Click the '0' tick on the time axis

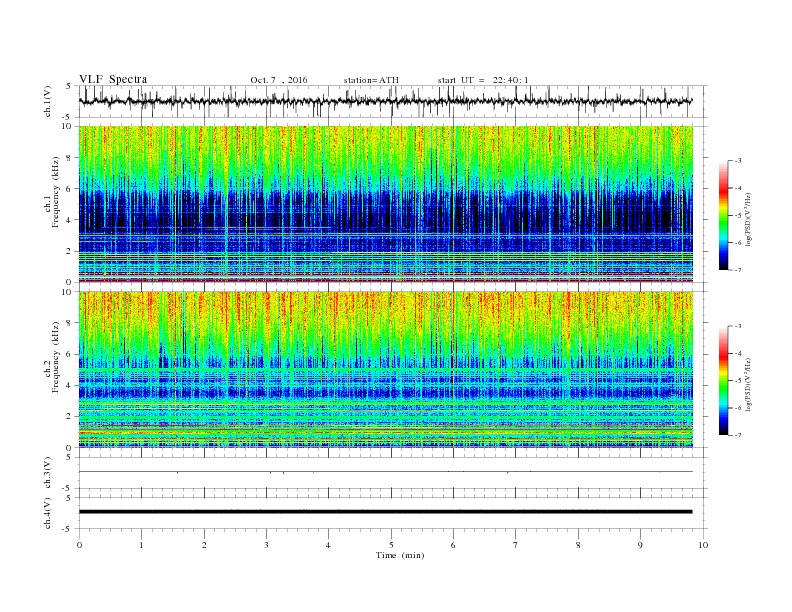click(79, 545)
